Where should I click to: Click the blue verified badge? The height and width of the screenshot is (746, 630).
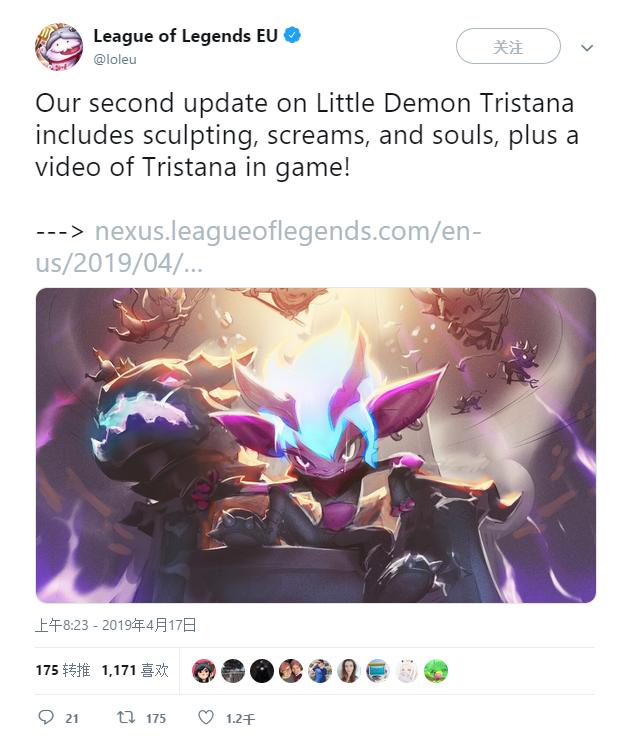click(x=292, y=36)
